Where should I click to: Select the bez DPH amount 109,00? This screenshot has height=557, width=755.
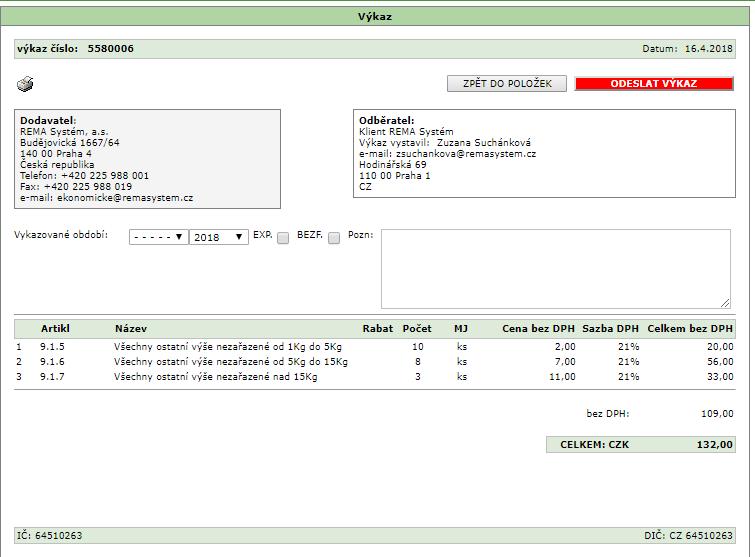pyautogui.click(x=717, y=414)
